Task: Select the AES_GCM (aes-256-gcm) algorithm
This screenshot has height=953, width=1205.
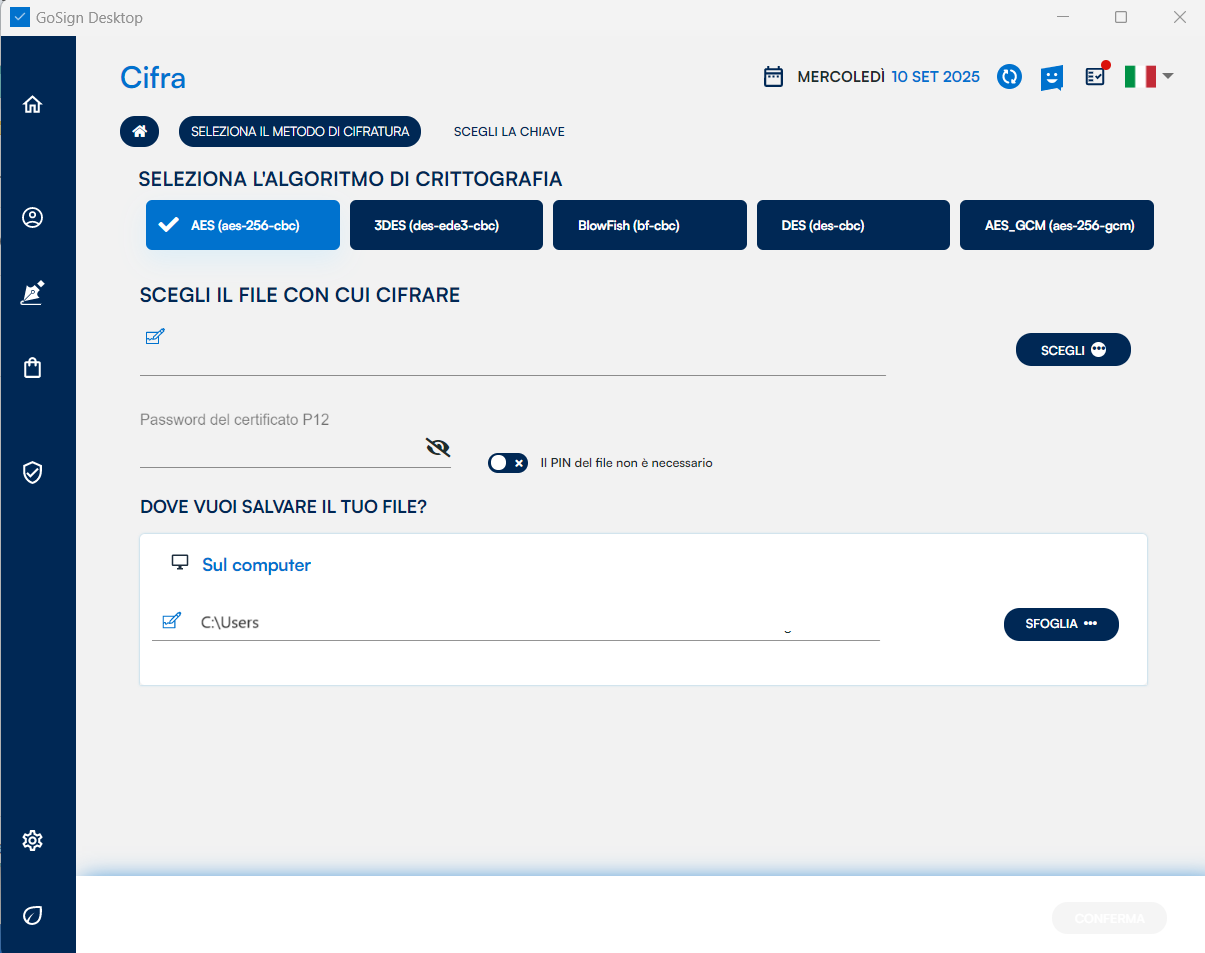Action: (x=1056, y=225)
